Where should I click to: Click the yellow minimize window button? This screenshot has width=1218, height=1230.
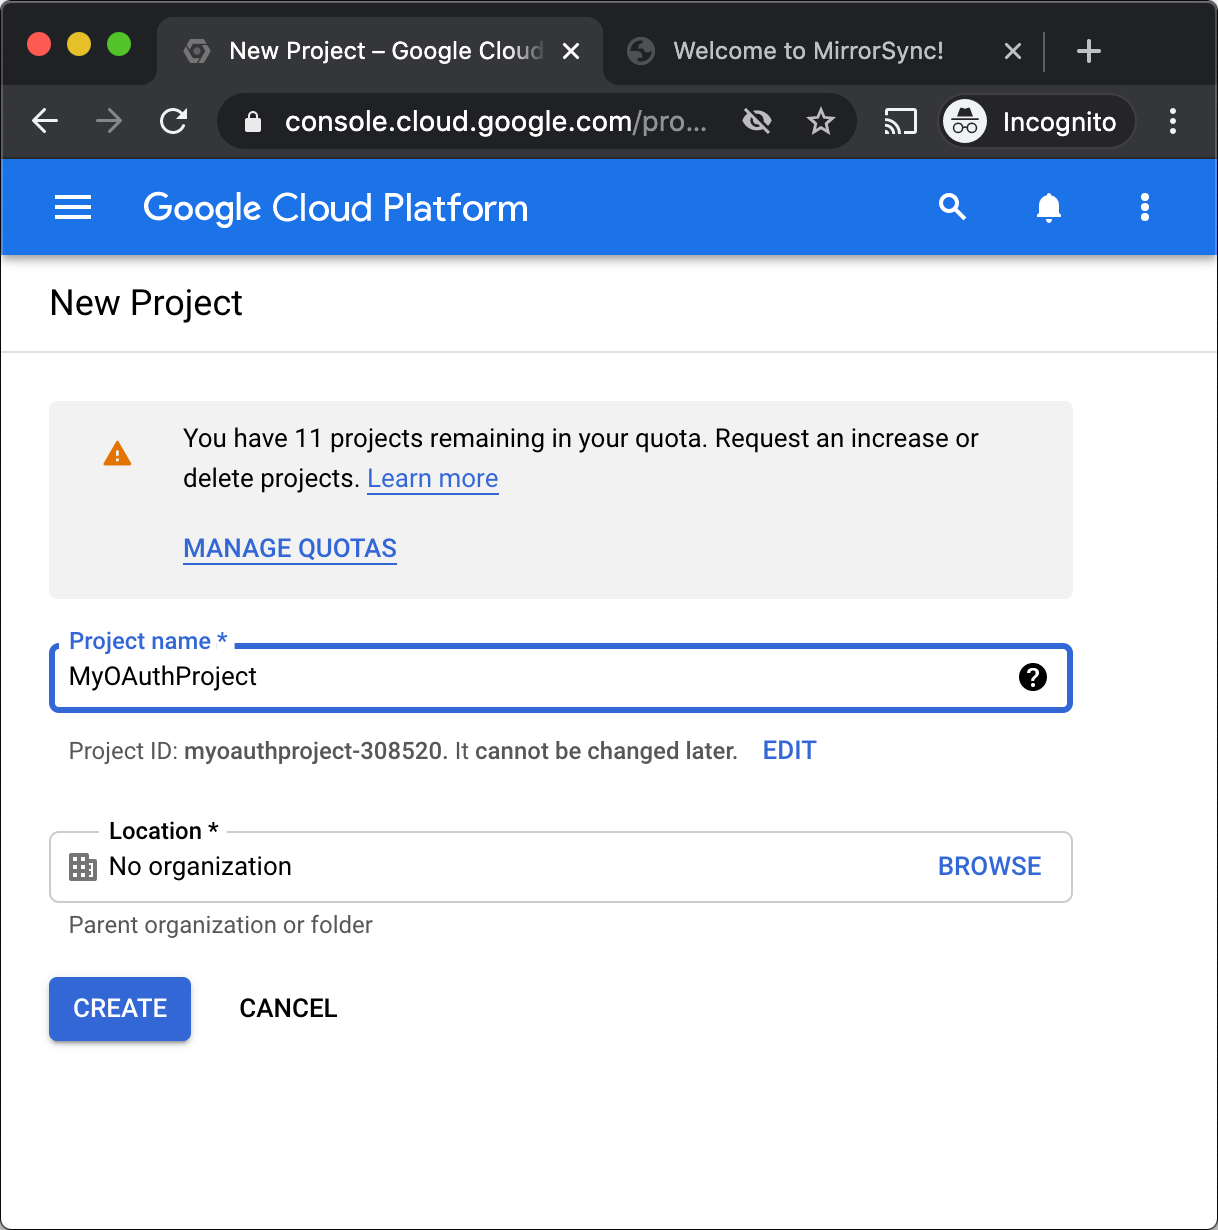79,44
